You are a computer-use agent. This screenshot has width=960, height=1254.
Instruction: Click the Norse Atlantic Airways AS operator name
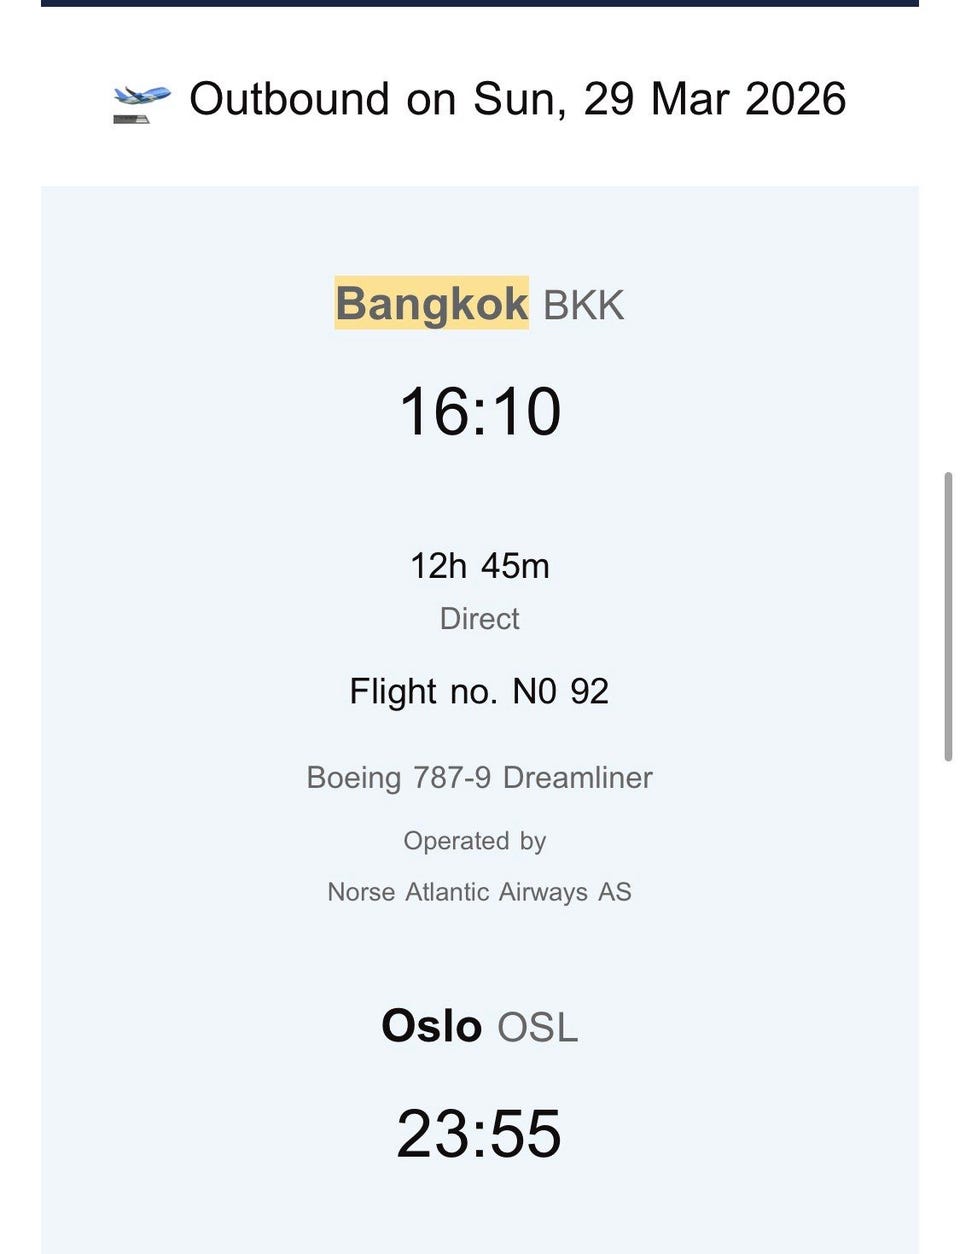pyautogui.click(x=479, y=892)
